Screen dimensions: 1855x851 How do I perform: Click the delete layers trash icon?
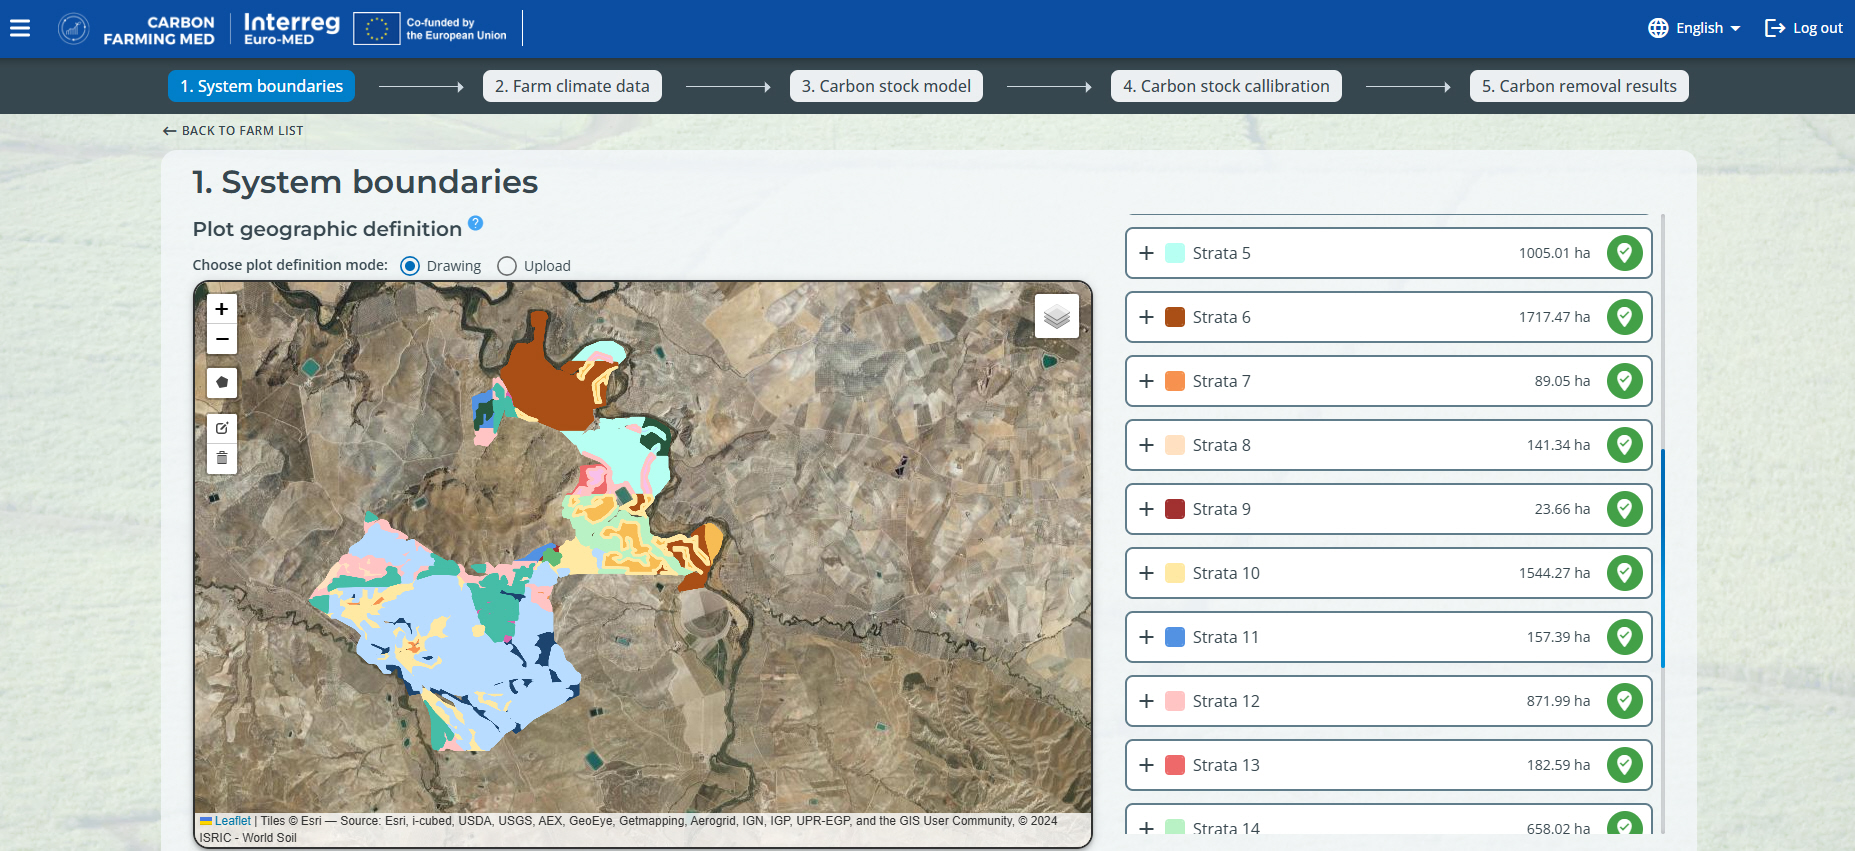tap(222, 458)
